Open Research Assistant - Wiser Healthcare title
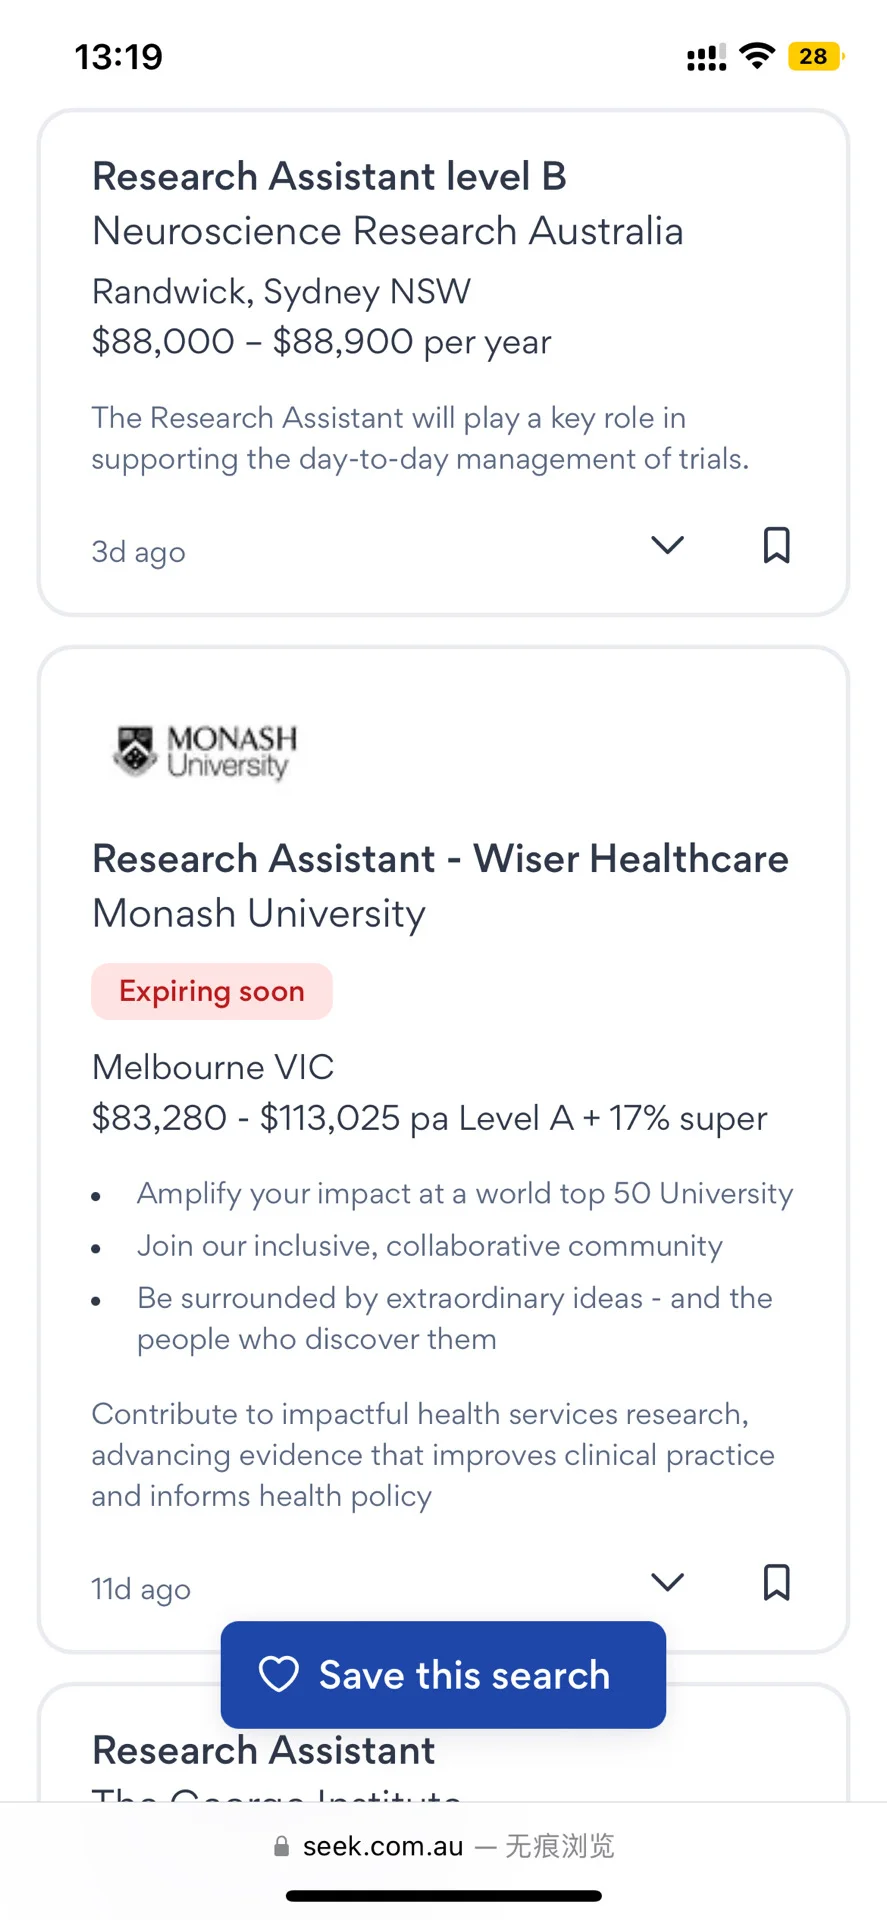This screenshot has width=887, height=1920. click(x=440, y=859)
